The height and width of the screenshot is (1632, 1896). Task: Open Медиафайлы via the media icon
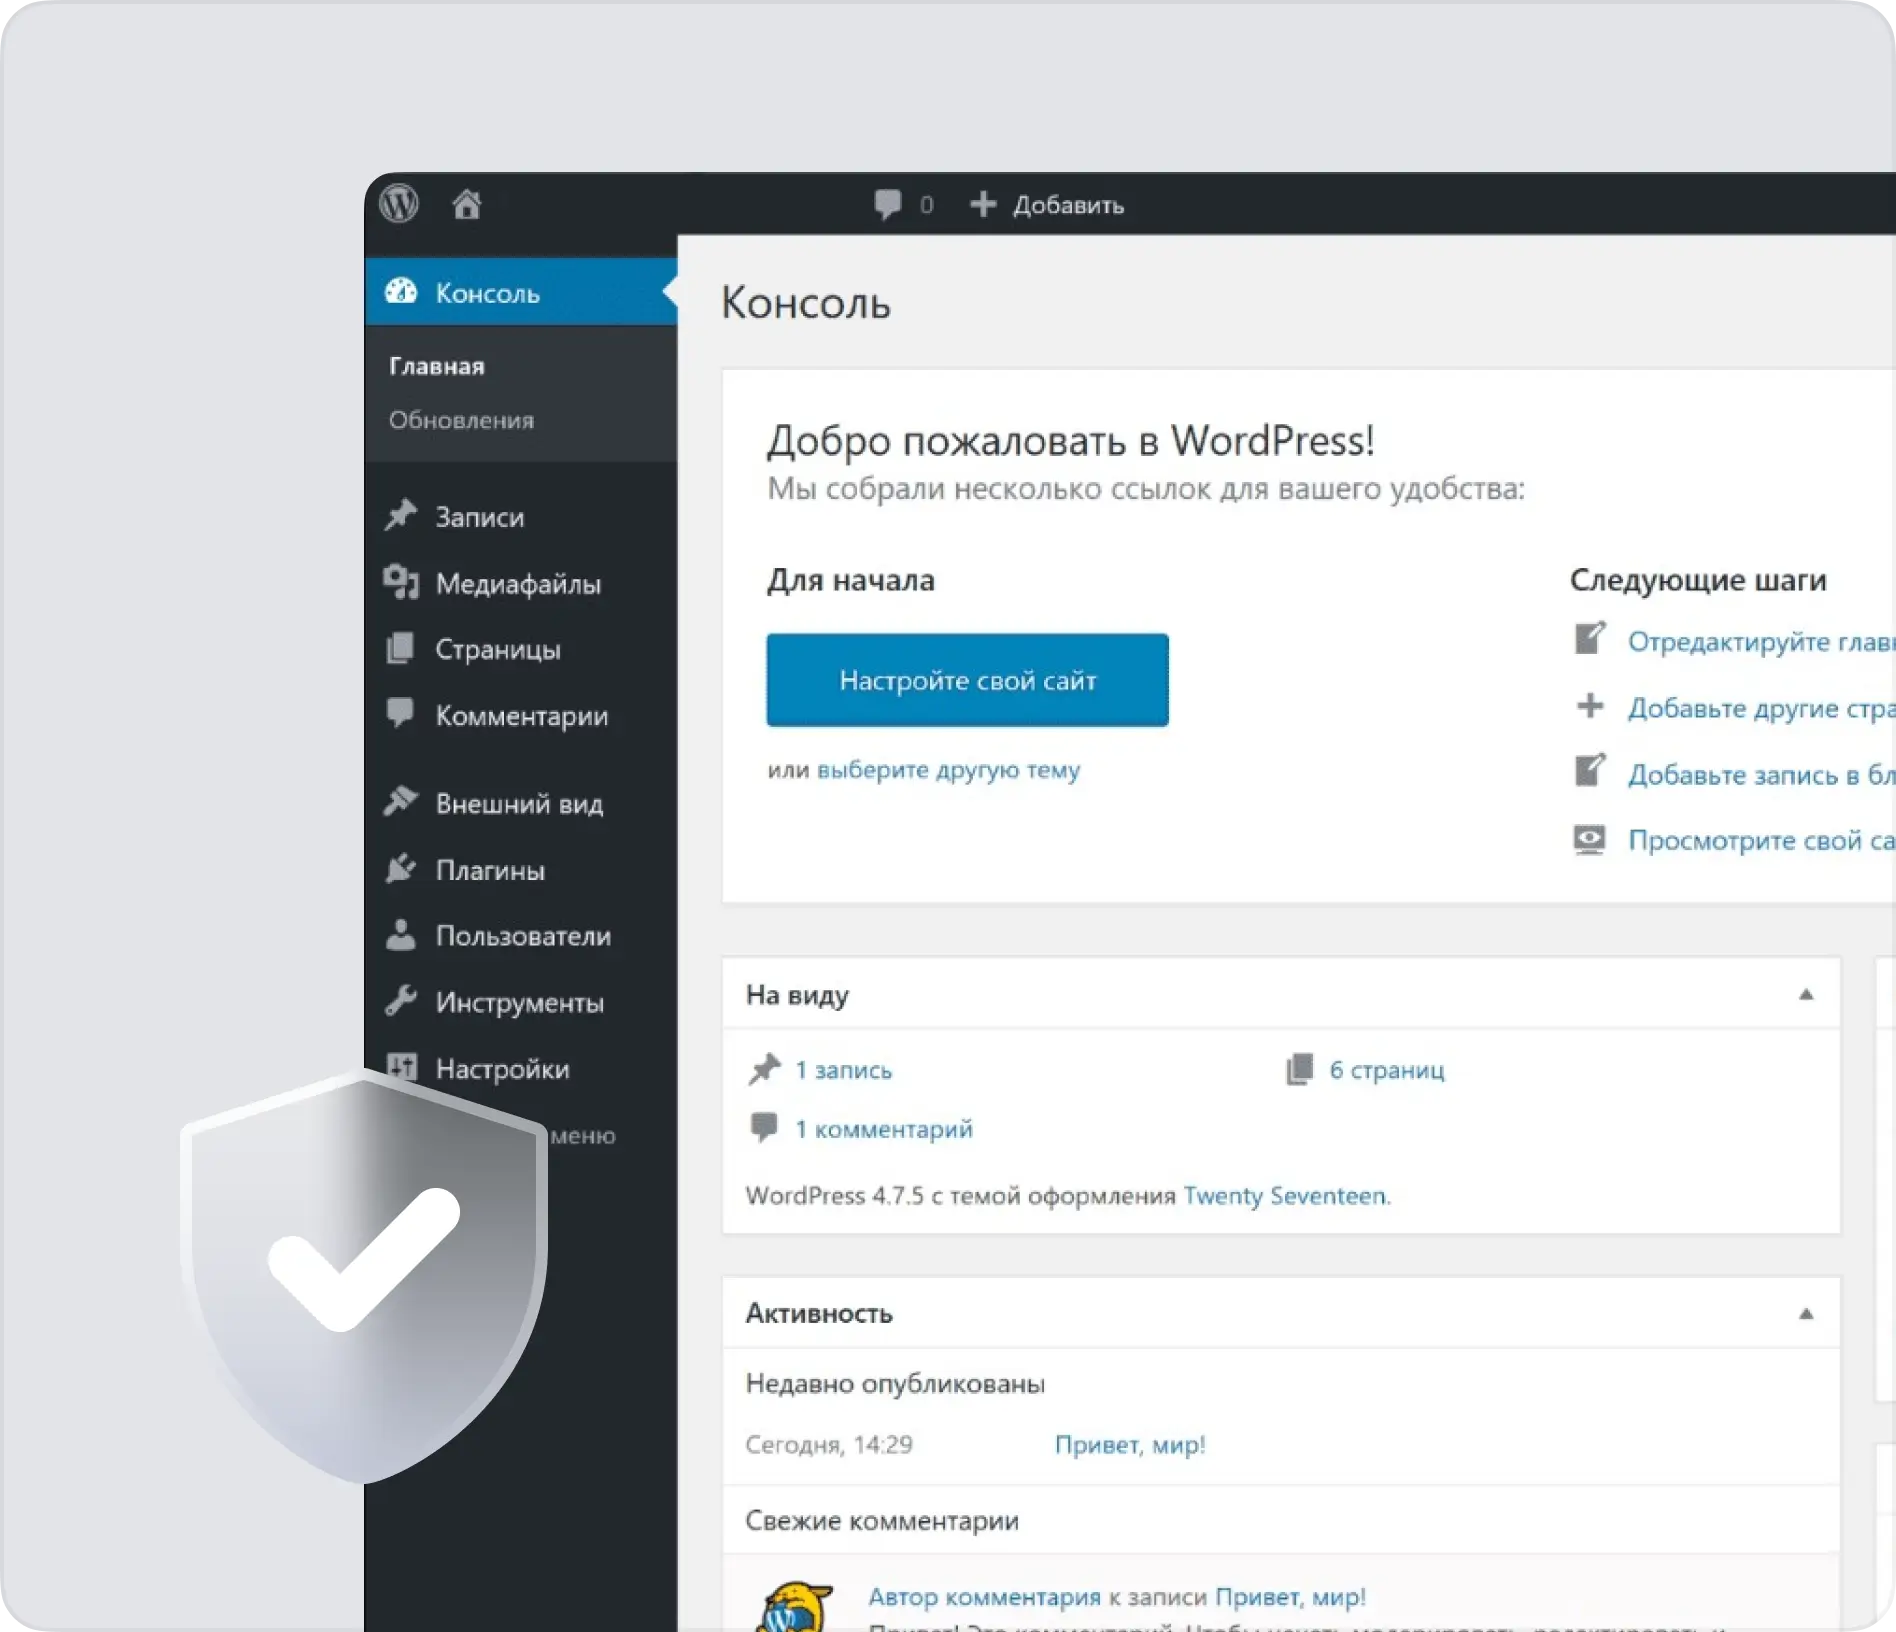tap(402, 583)
